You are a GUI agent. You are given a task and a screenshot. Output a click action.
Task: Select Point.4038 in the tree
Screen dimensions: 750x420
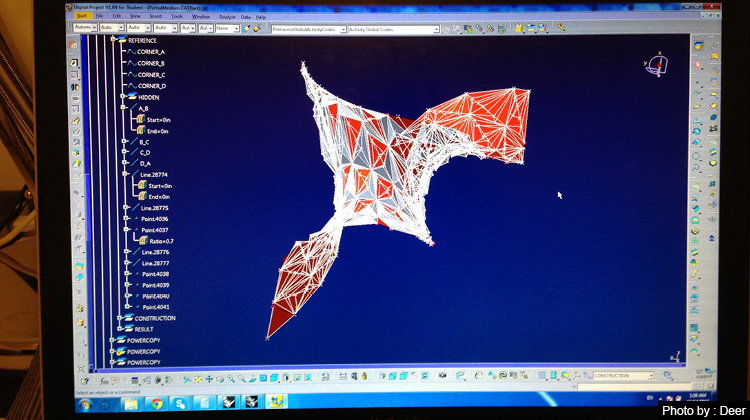click(156, 274)
